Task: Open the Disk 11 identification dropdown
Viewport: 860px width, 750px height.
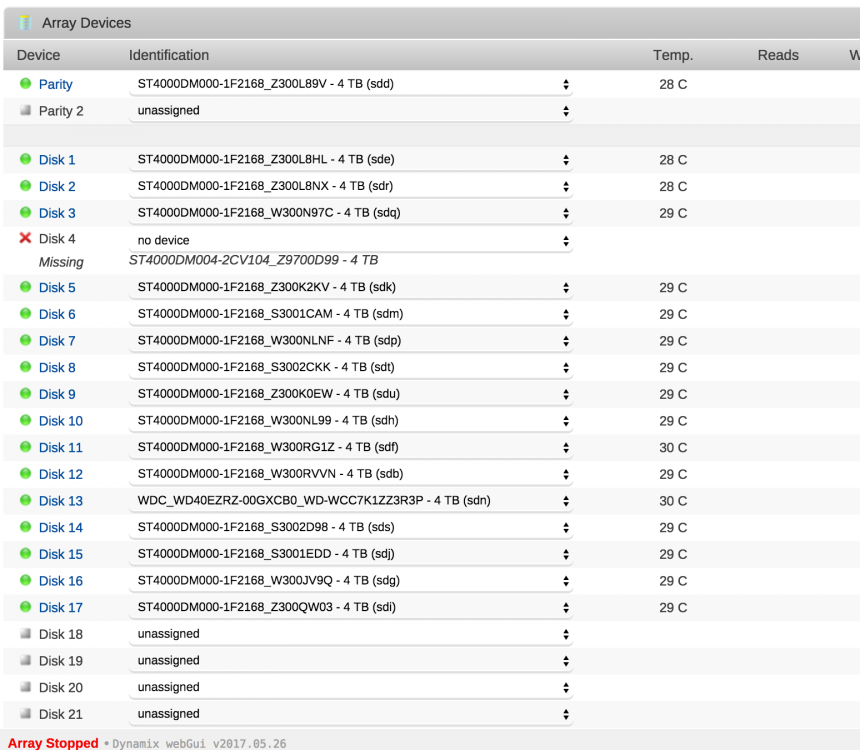Action: coord(351,447)
